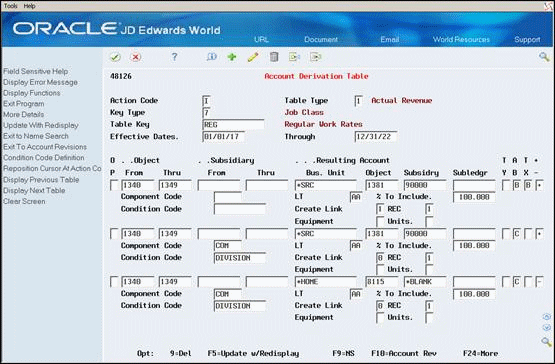Click the magnifier icon at top right
555x364 pixels.
544,57
